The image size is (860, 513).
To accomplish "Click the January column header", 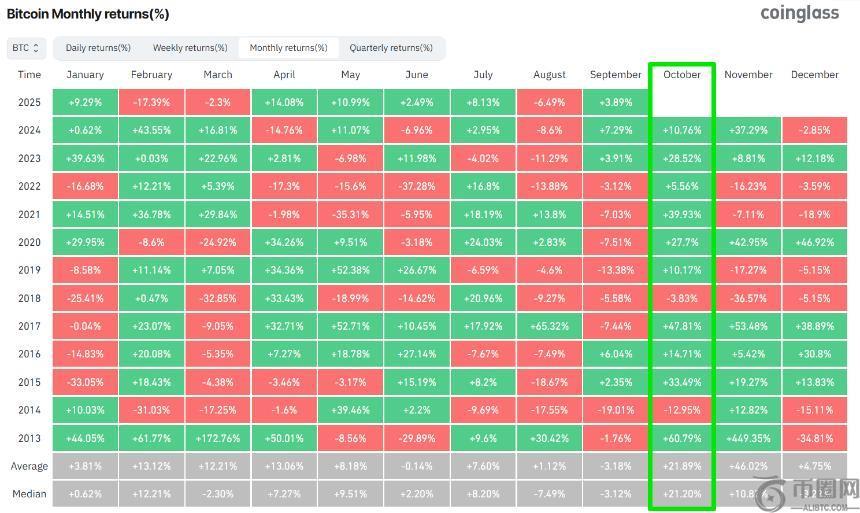I will click(85, 75).
